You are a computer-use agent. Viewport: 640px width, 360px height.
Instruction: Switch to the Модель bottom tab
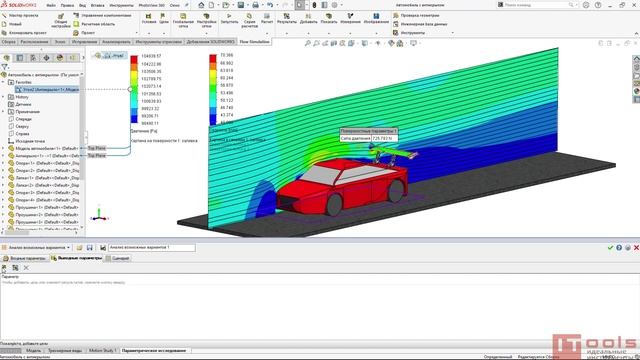[x=33, y=351]
